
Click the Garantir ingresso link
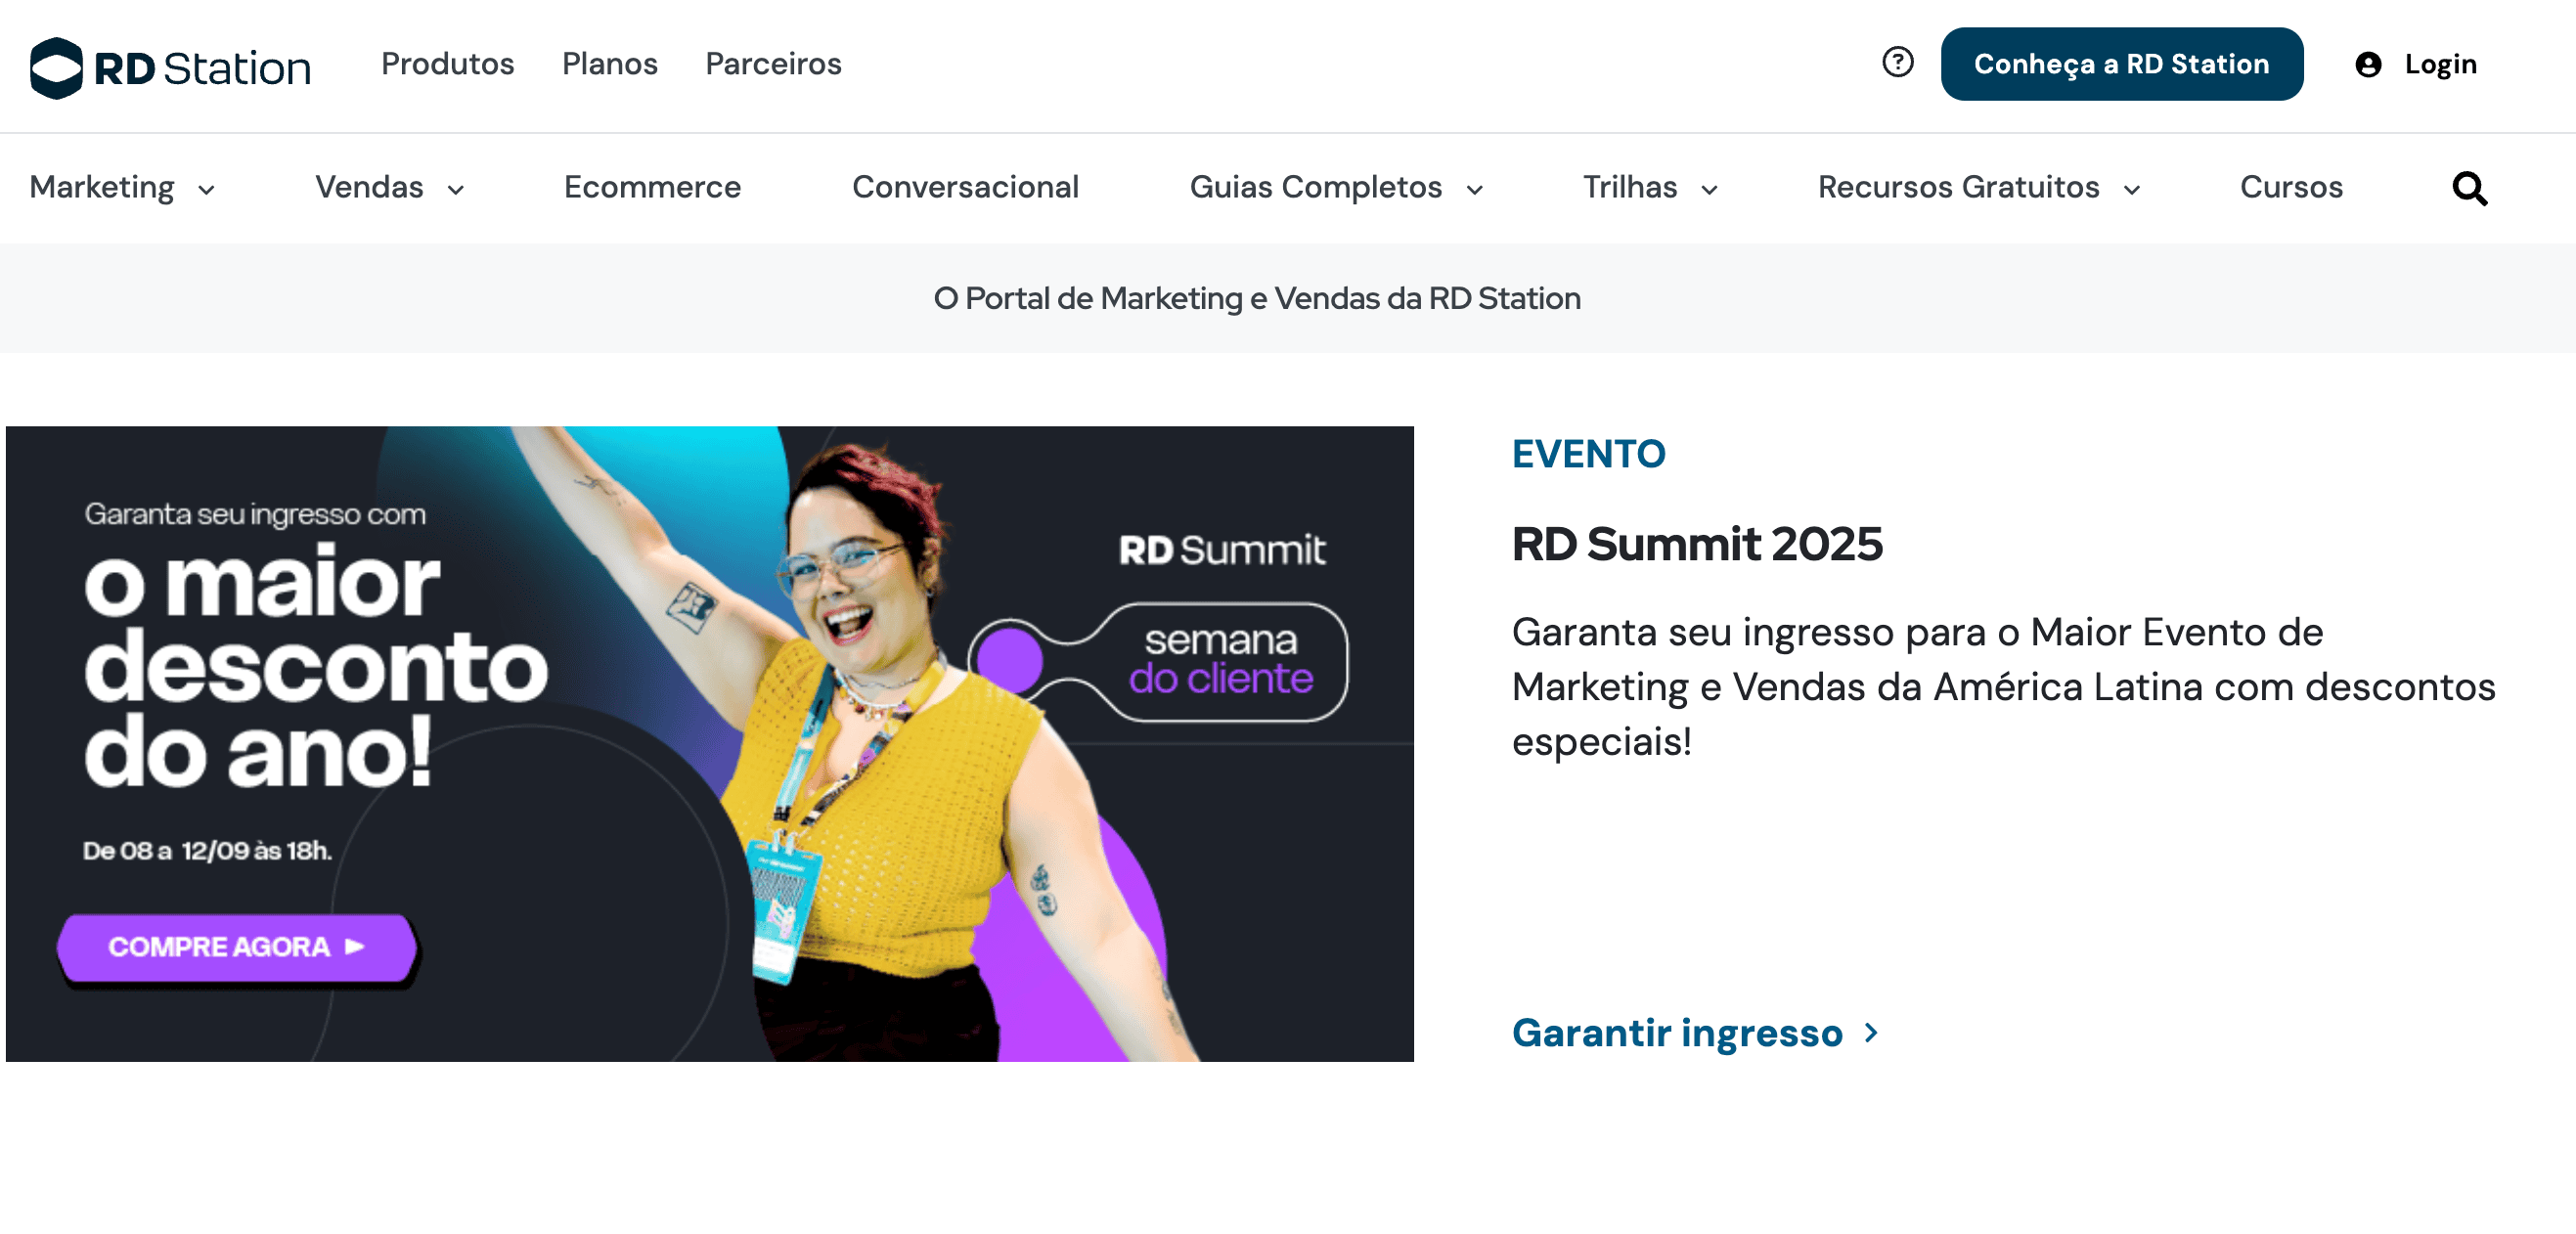(1678, 1033)
